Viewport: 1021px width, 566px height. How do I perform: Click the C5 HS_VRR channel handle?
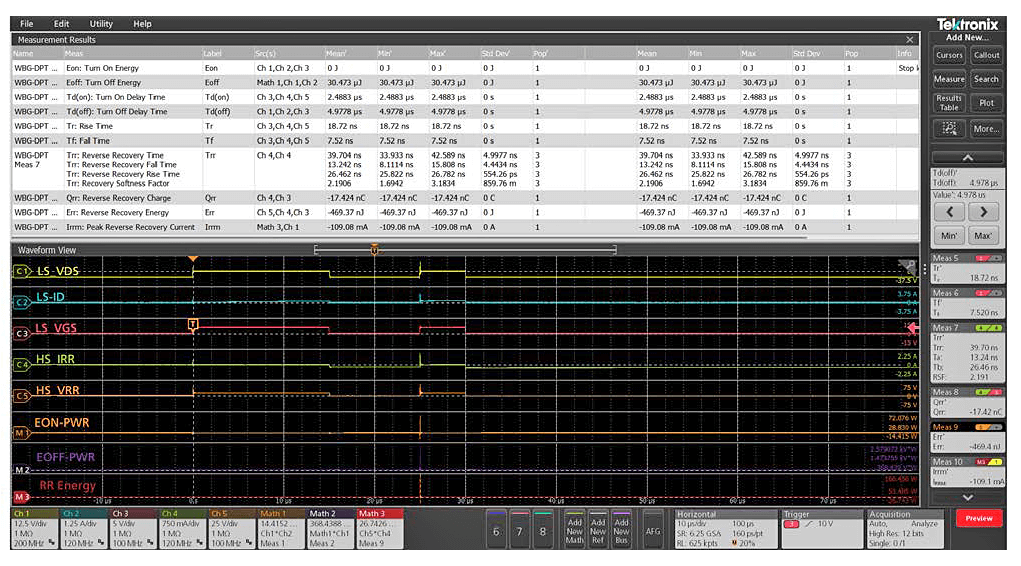click(x=21, y=396)
